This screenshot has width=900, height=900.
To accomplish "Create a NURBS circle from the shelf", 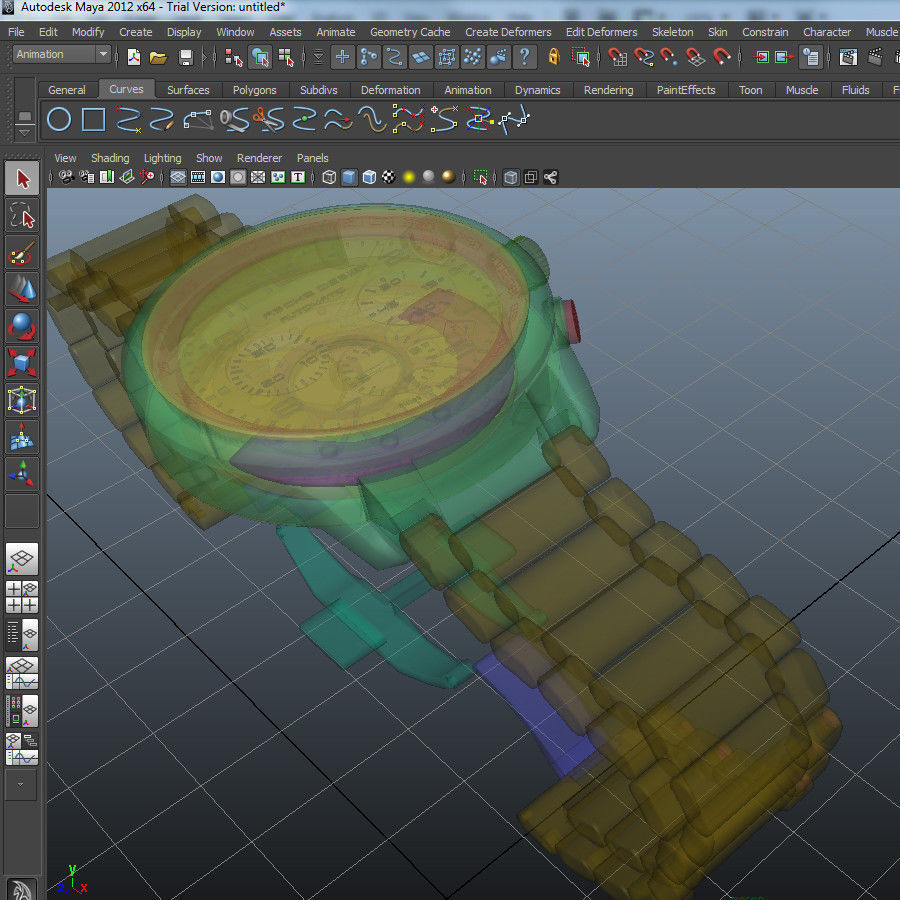I will [59, 119].
